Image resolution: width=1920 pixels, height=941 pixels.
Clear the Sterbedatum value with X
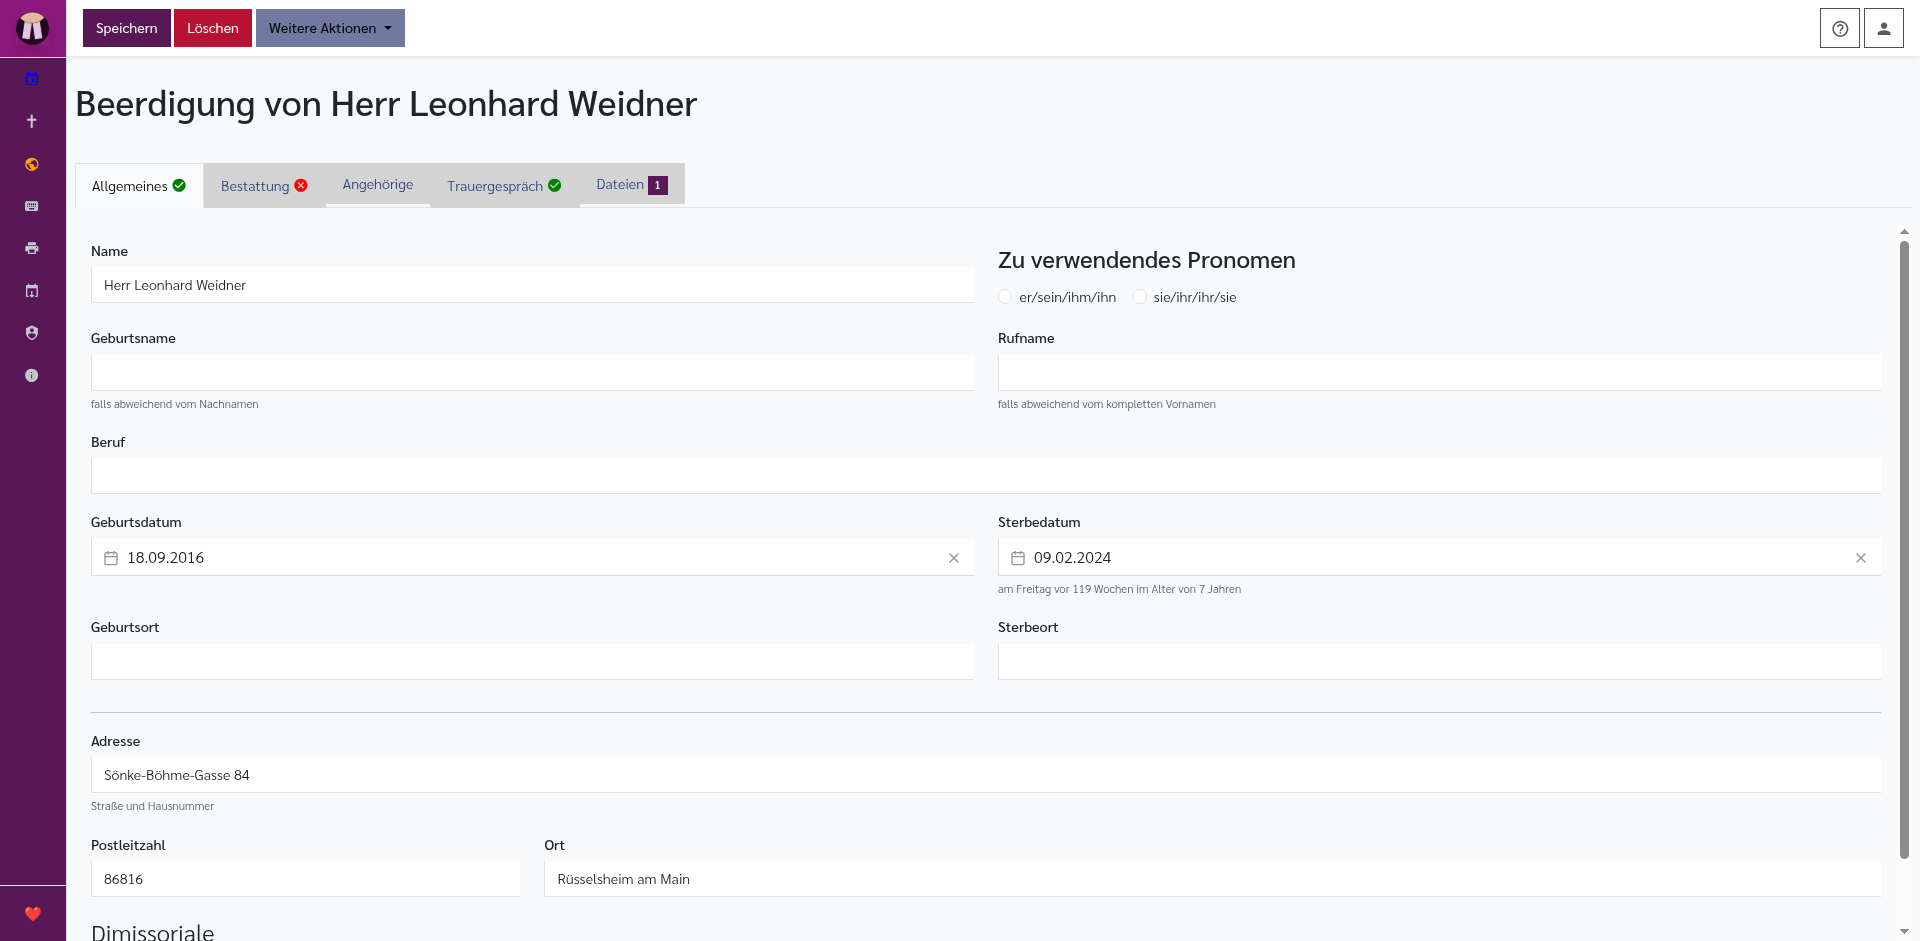1861,558
